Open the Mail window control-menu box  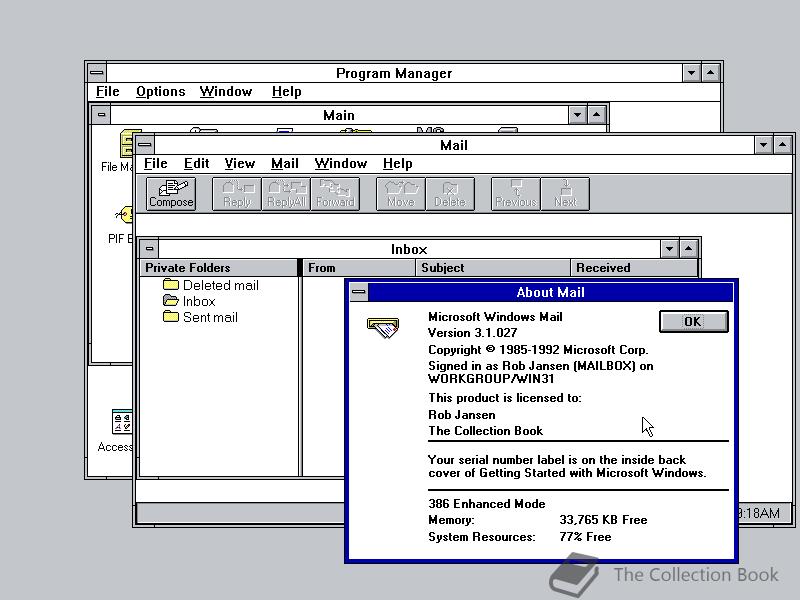145,145
